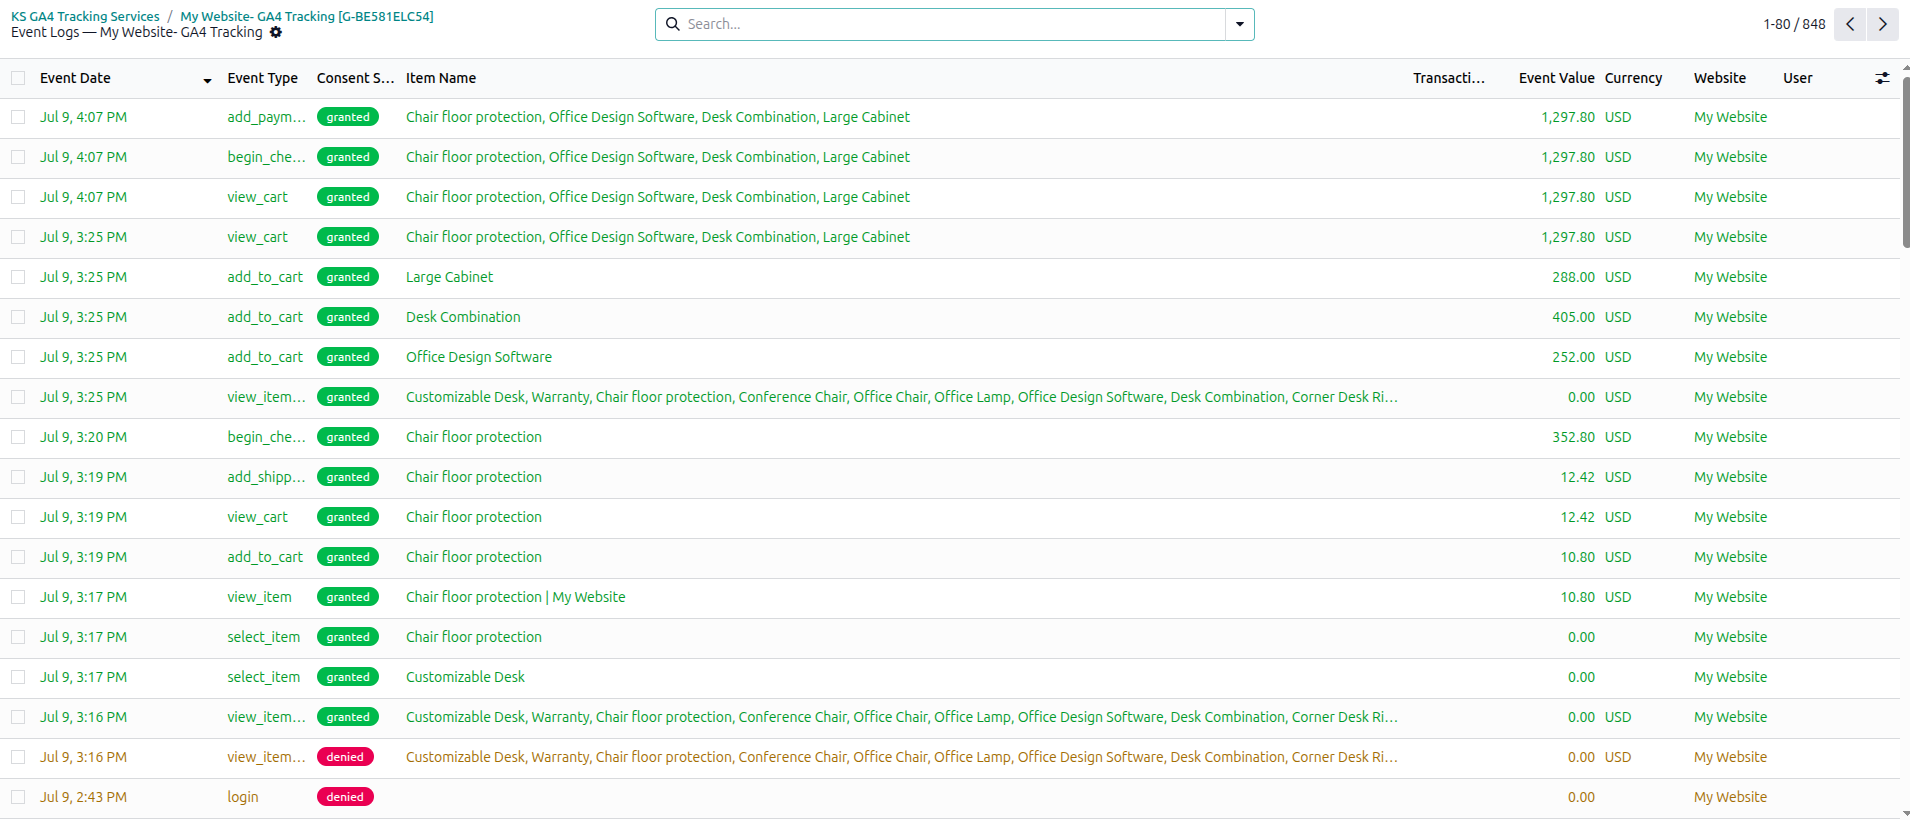Tick checkbox for the login row
Screen dimensions: 1910x820
click(18, 797)
